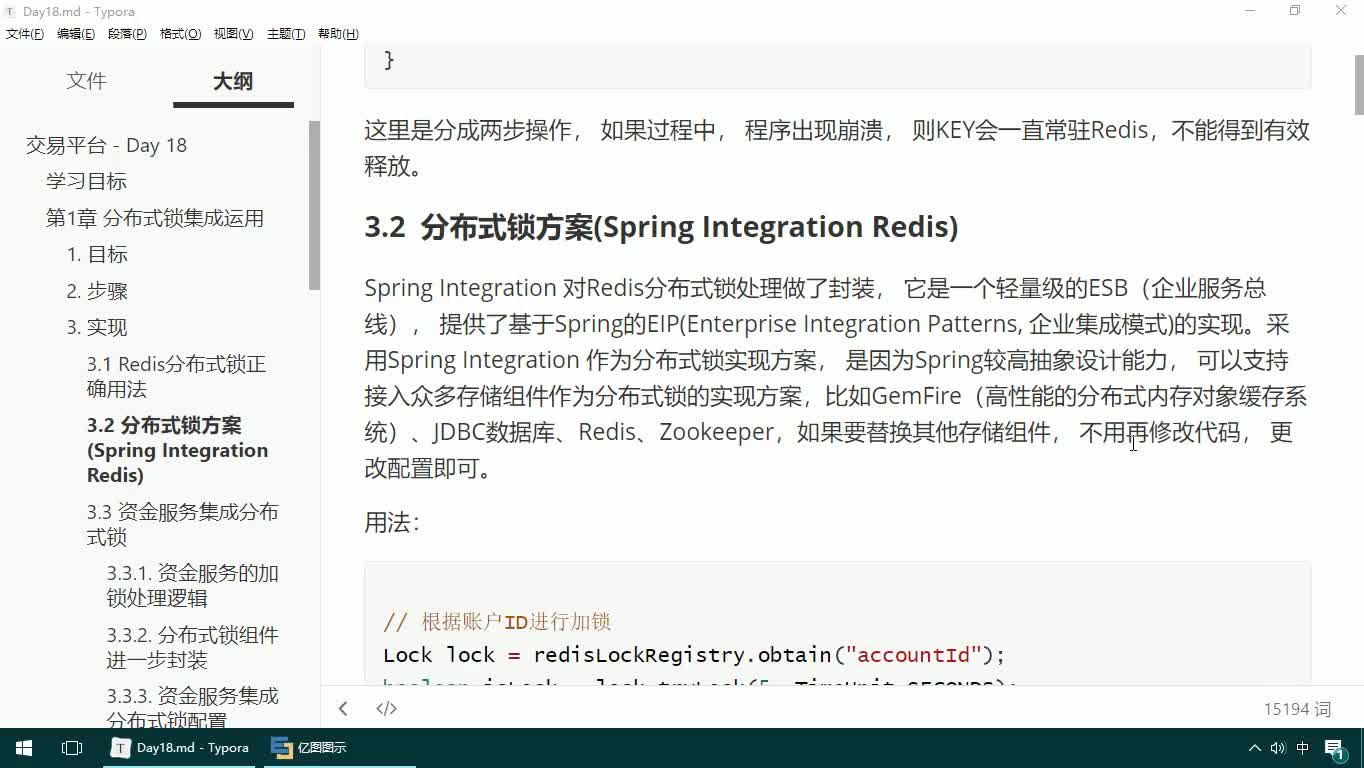Select outline item 1. 目标
The height and width of the screenshot is (768, 1364).
point(97,254)
